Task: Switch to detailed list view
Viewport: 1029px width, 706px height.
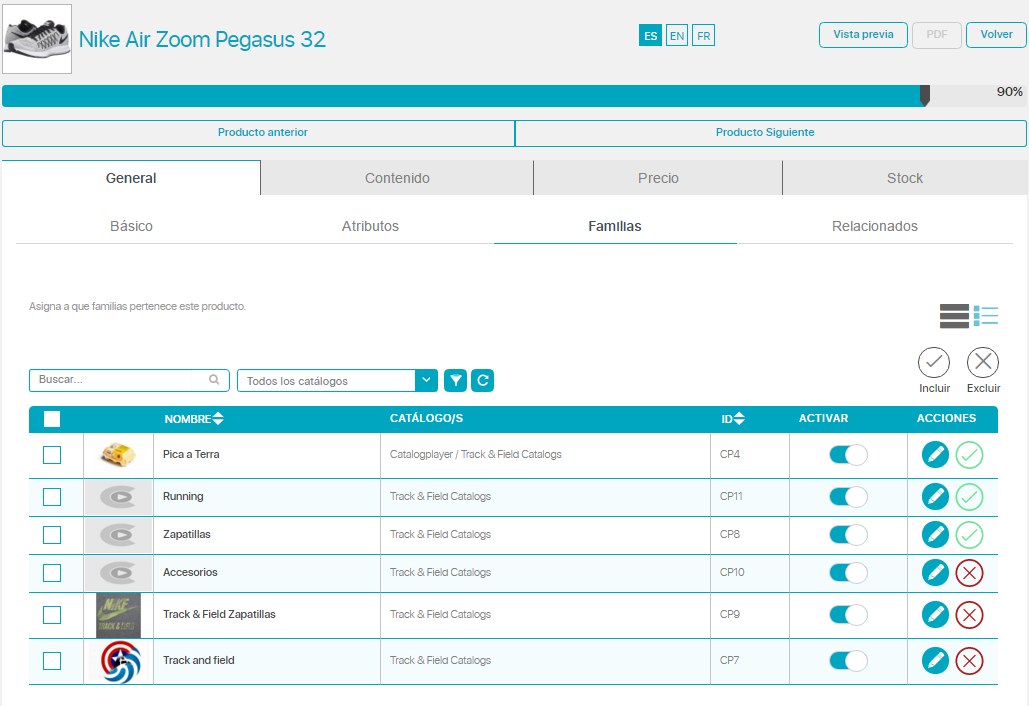Action: coord(986,316)
